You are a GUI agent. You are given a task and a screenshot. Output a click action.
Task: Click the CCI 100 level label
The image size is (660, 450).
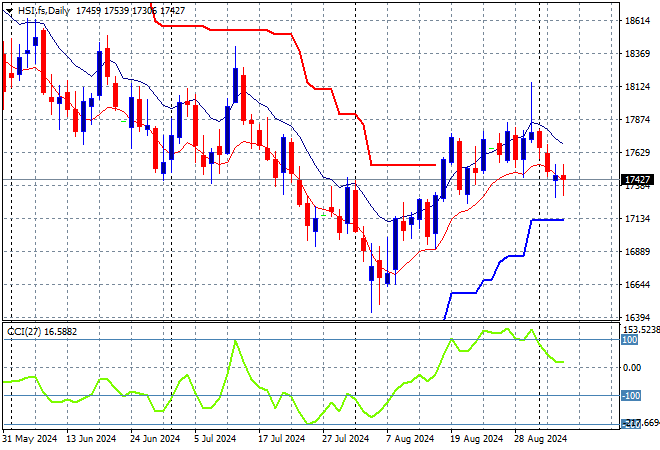pos(630,340)
